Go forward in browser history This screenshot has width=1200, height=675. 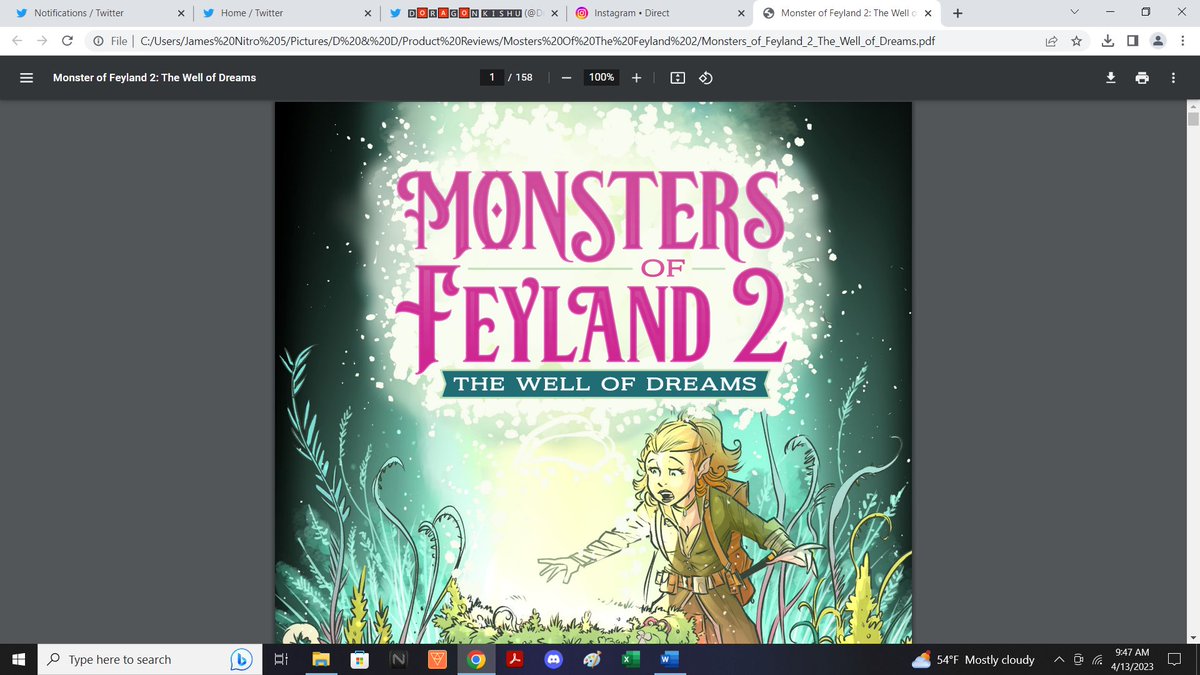pos(43,41)
